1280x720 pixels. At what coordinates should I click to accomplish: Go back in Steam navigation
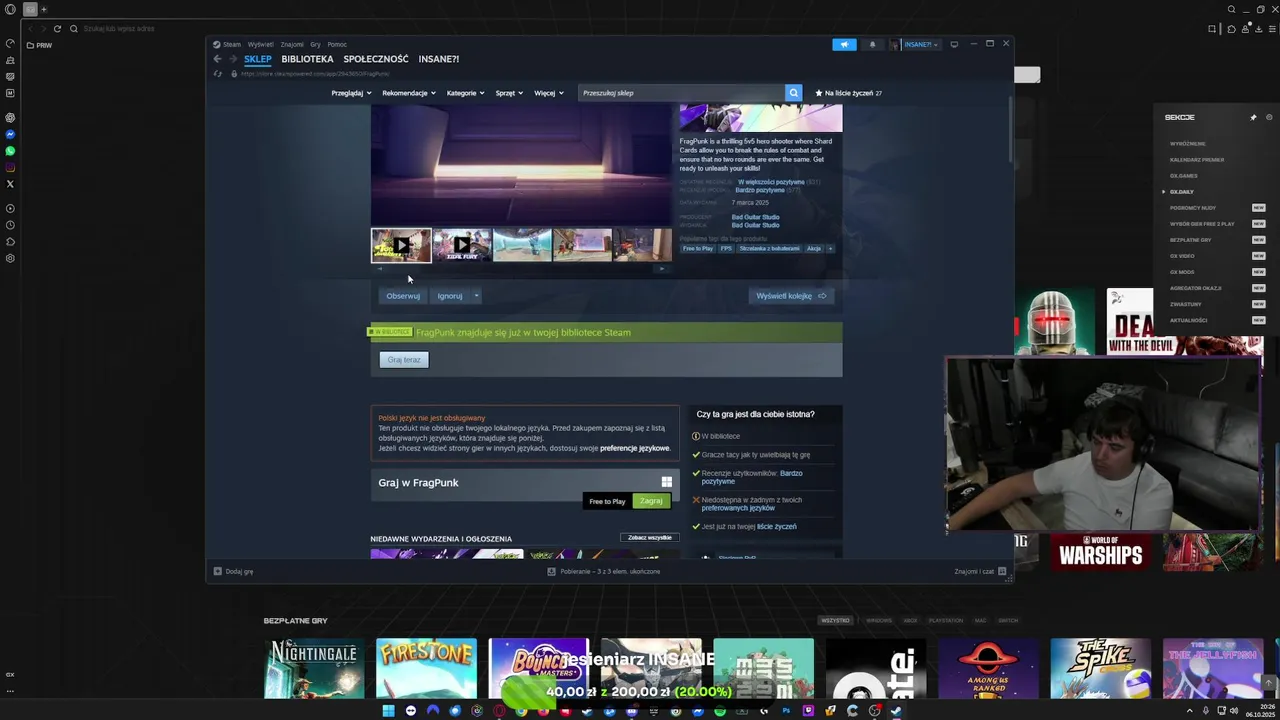[x=217, y=59]
